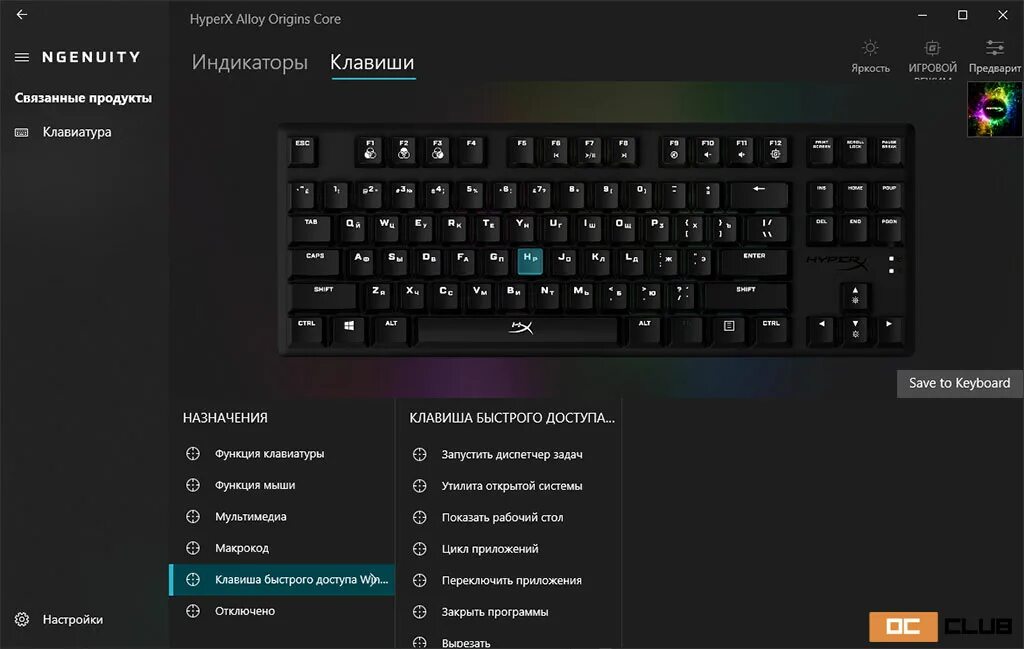
Task: Select the Windows logo key on the keyboard
Action: pyautogui.click(x=349, y=328)
